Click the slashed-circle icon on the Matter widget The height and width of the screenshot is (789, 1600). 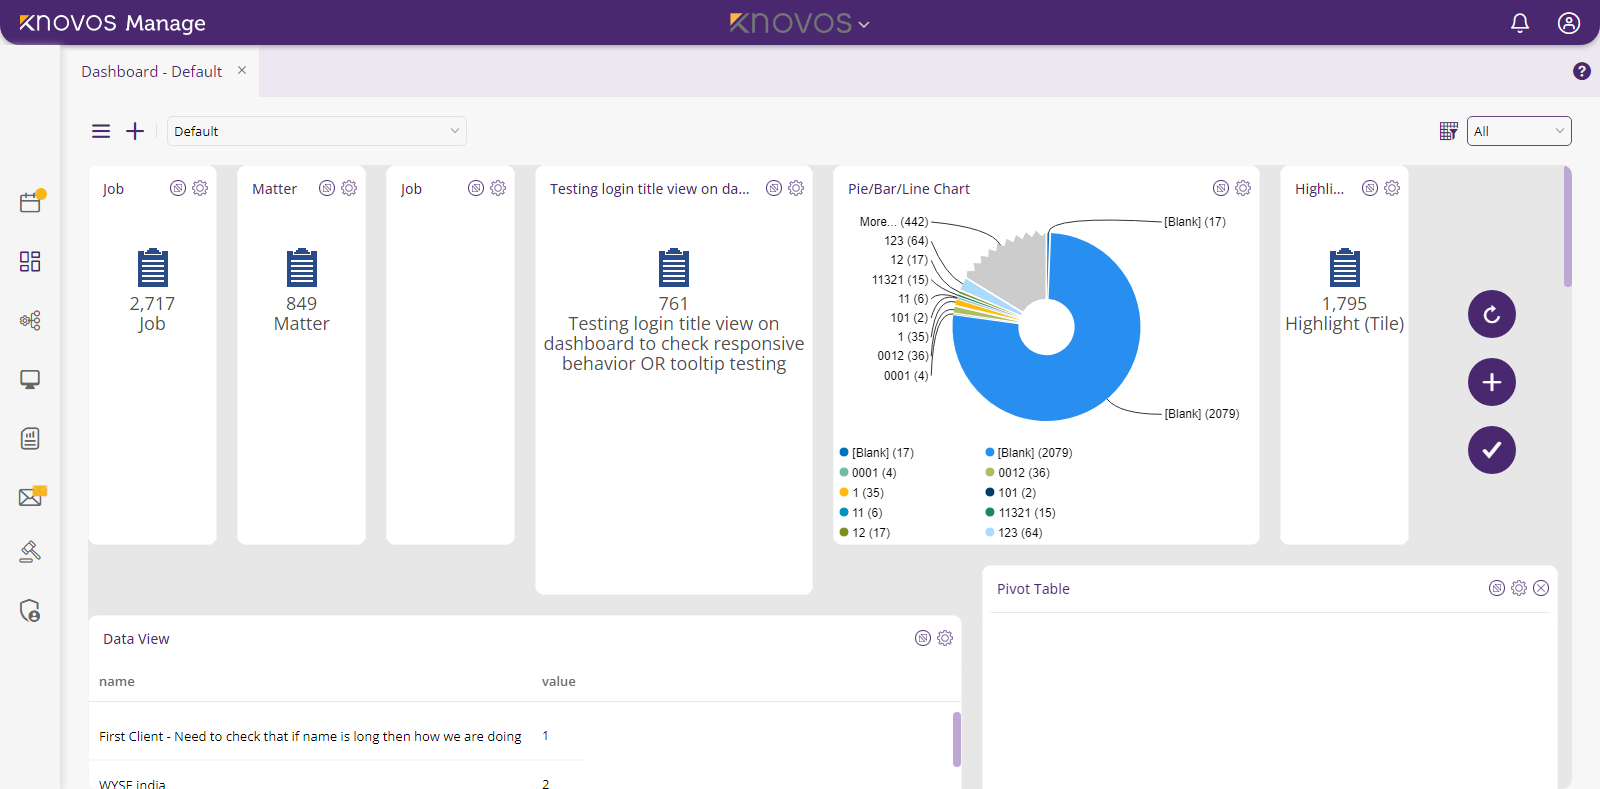[327, 188]
